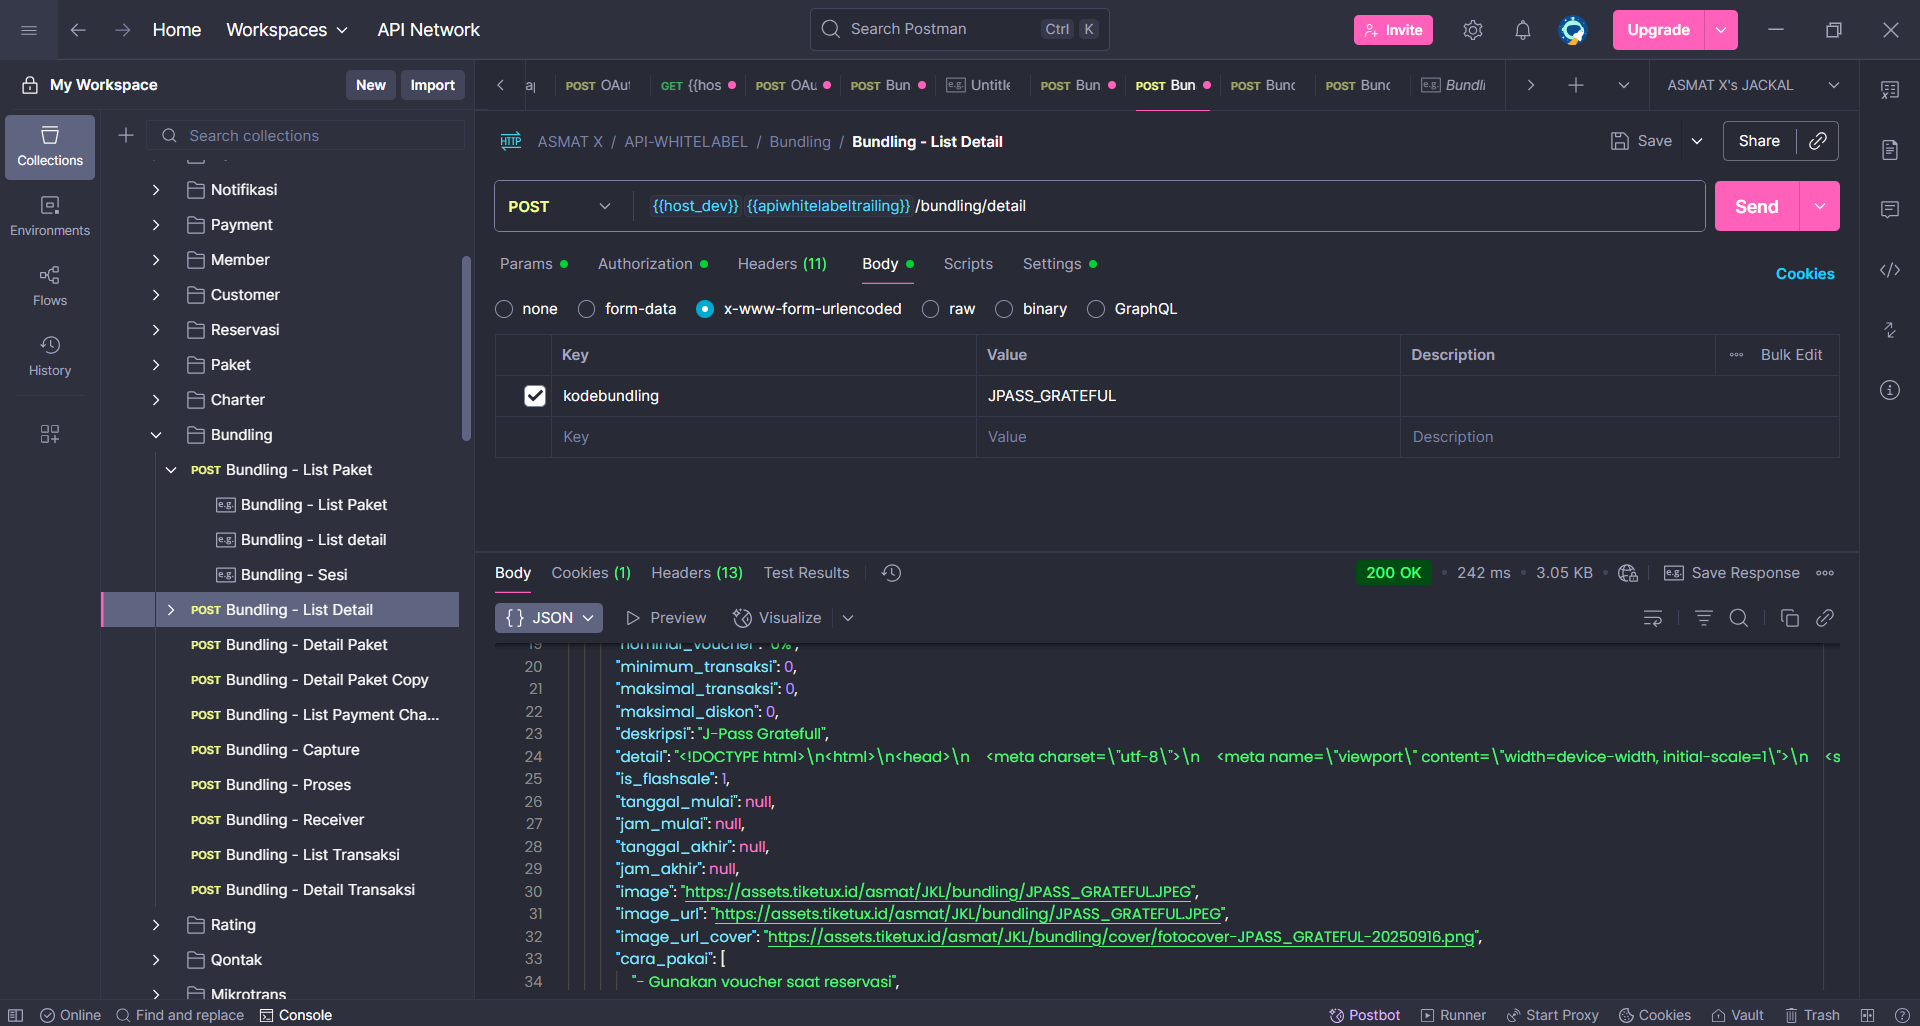The image size is (1920, 1026).
Task: Open the Flows sidebar panel
Action: coord(50,285)
